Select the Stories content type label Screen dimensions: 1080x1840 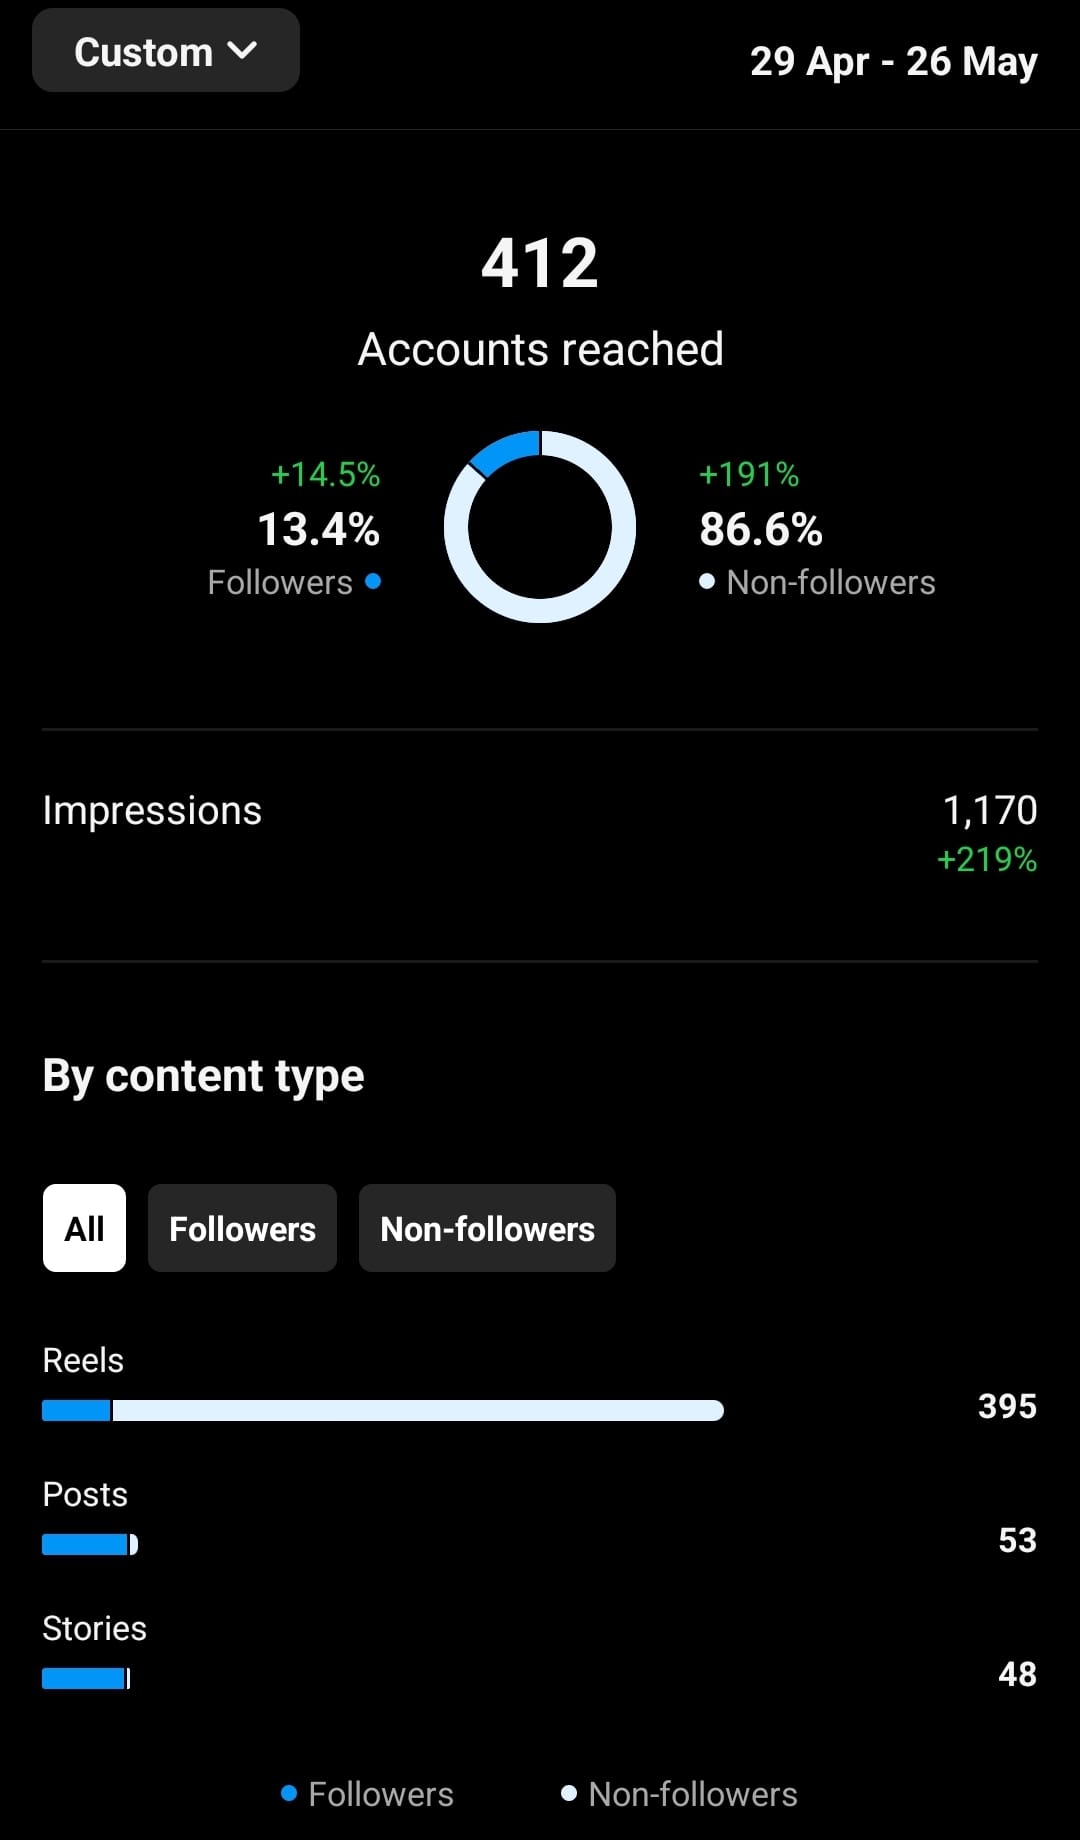coord(93,1627)
